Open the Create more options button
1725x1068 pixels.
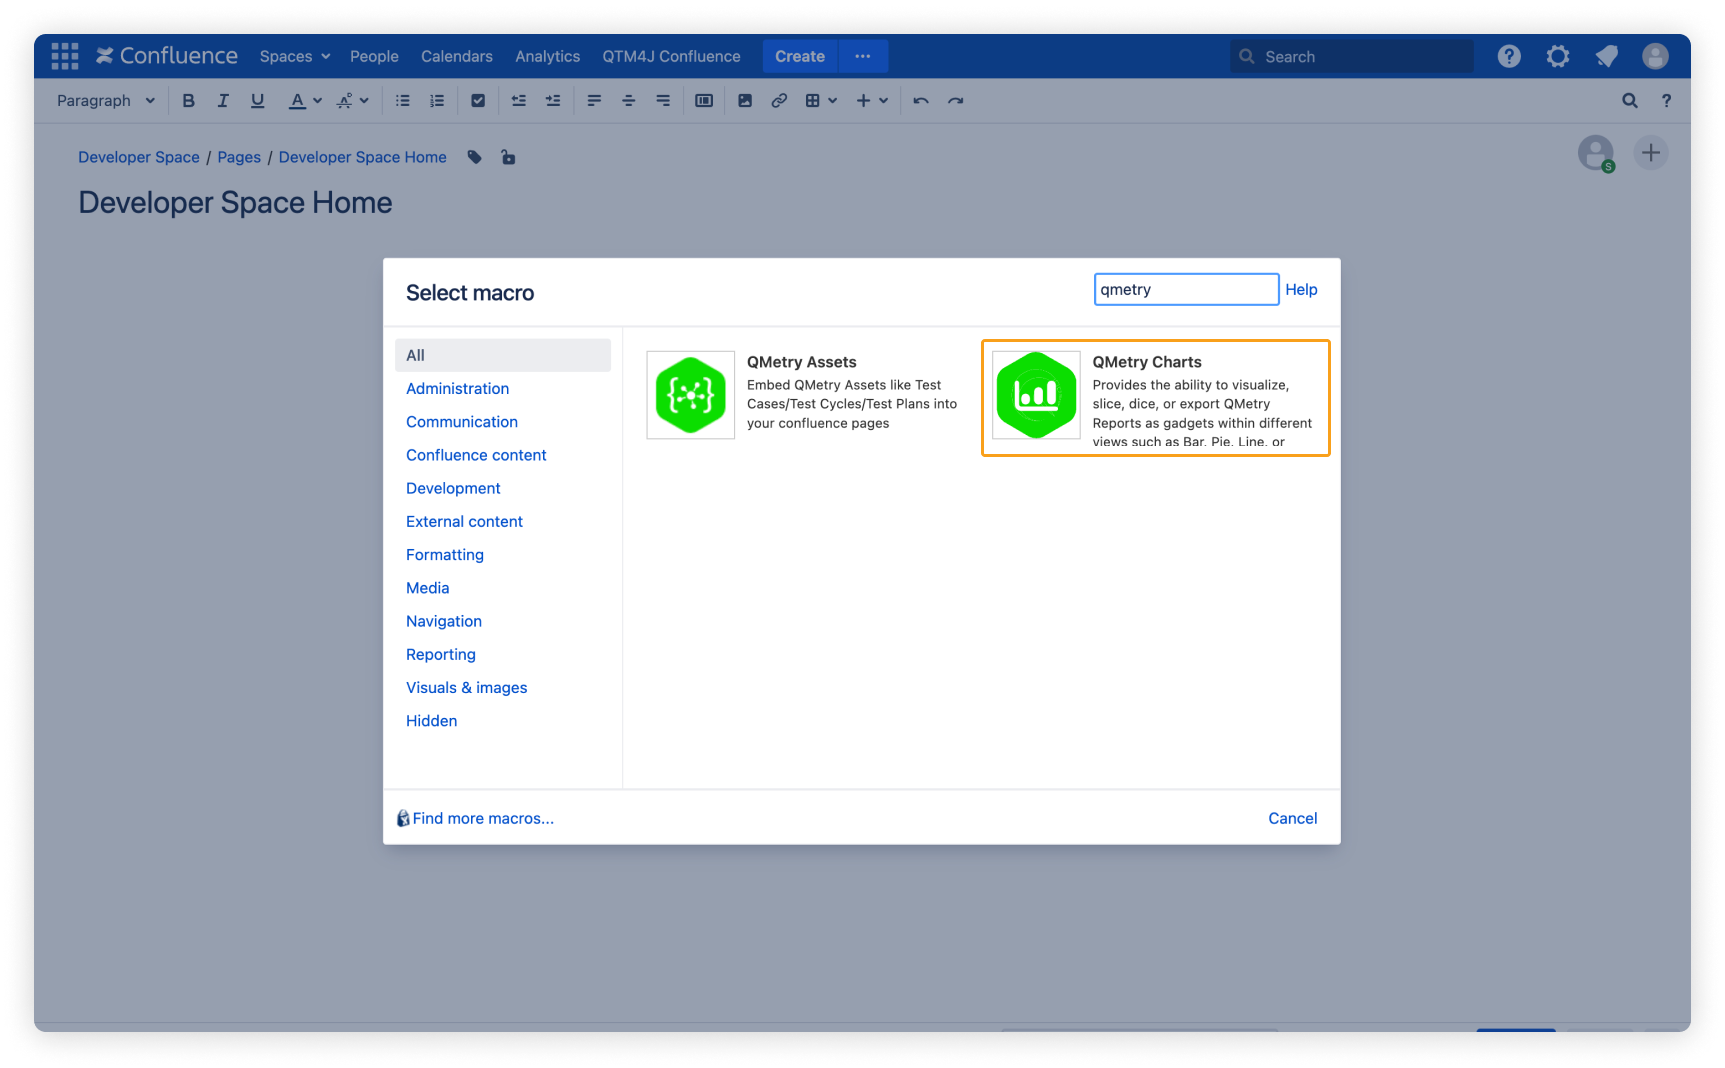[863, 56]
